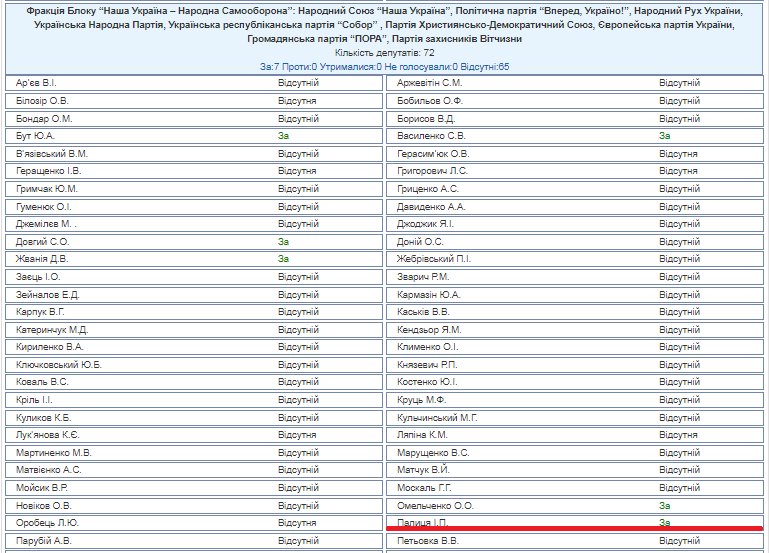Click the name Князевич Р.П.
This screenshot has height=553, width=770.
click(x=427, y=365)
